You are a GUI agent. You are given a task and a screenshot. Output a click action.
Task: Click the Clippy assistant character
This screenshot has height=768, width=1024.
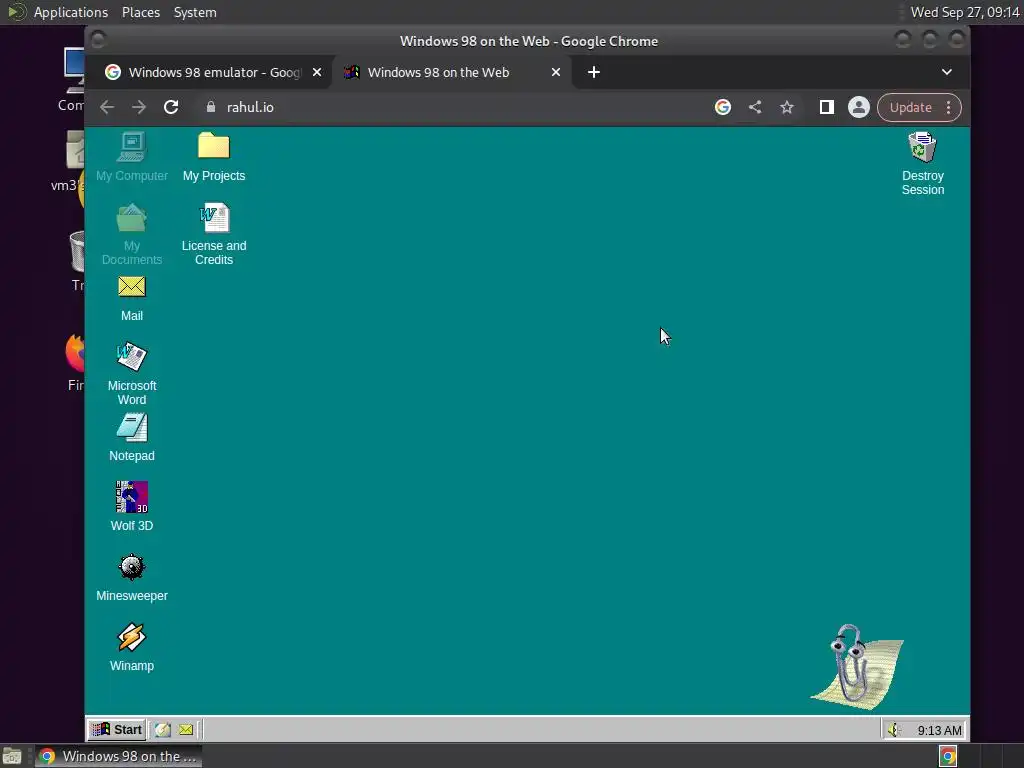coord(857,666)
